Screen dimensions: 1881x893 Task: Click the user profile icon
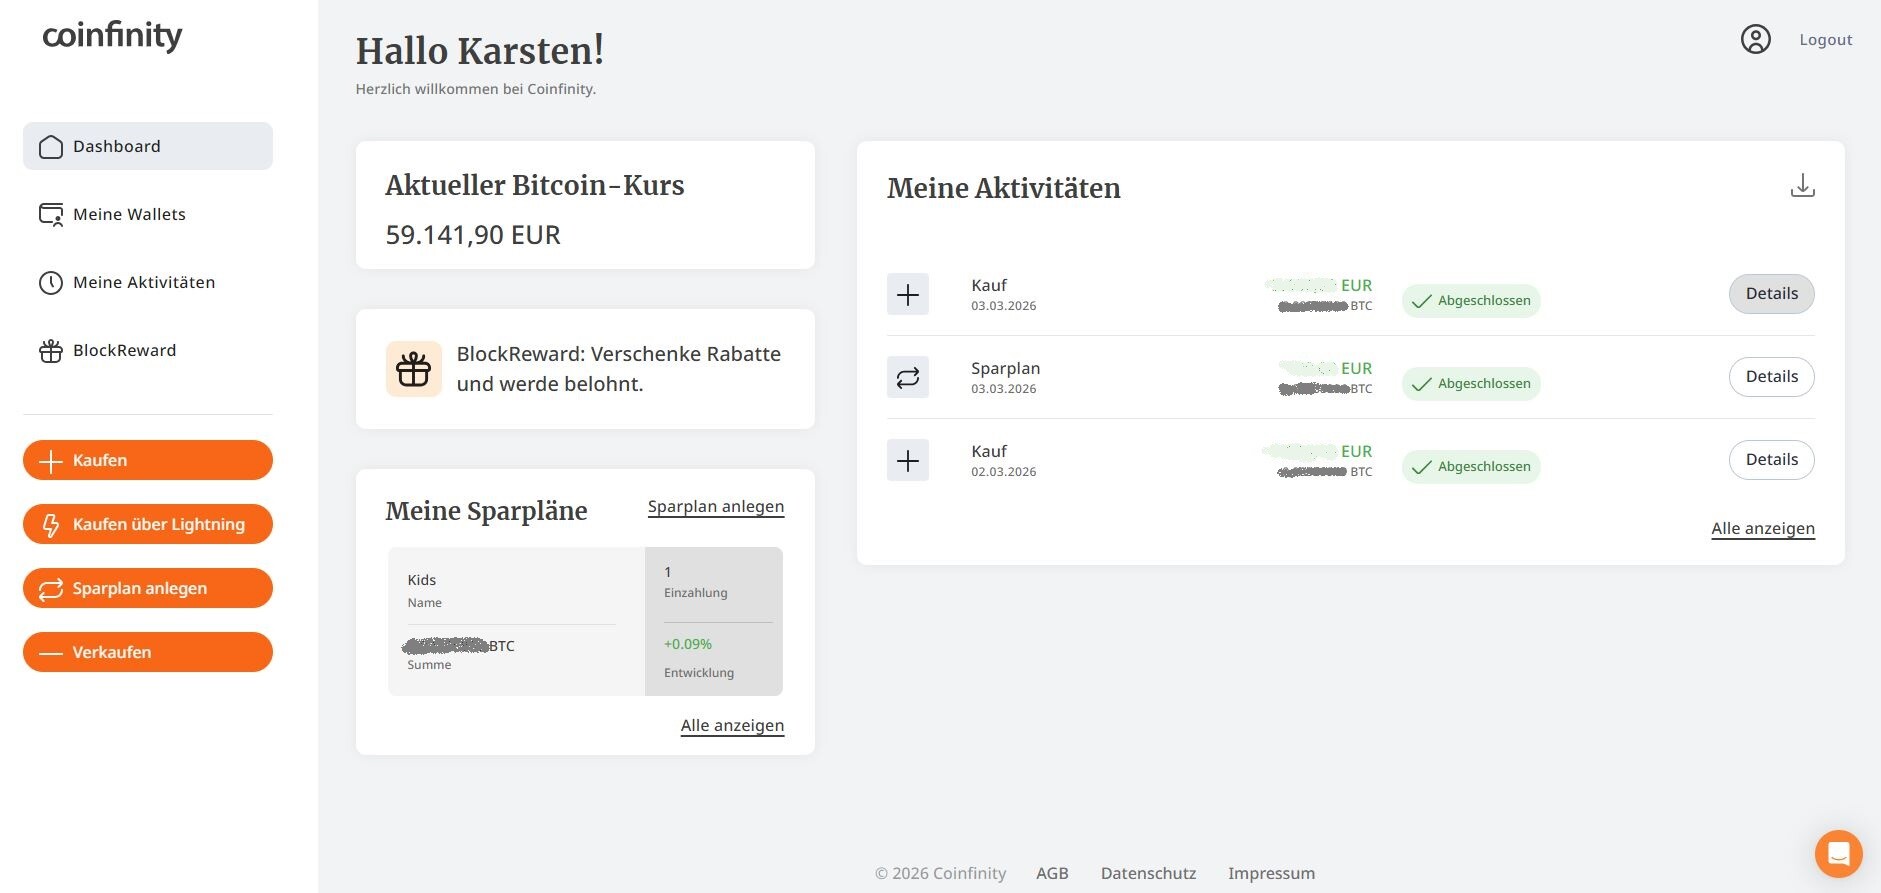[1755, 39]
